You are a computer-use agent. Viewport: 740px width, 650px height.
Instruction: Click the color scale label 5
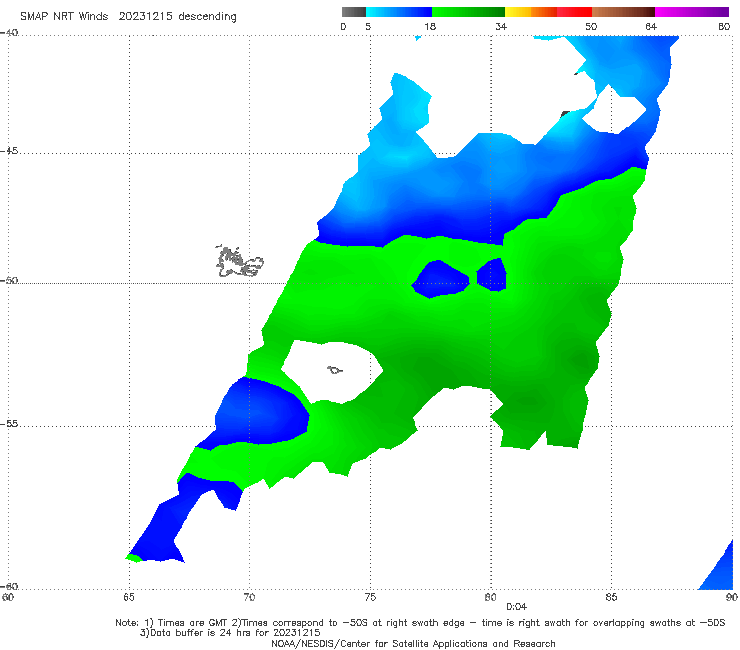pyautogui.click(x=368, y=26)
